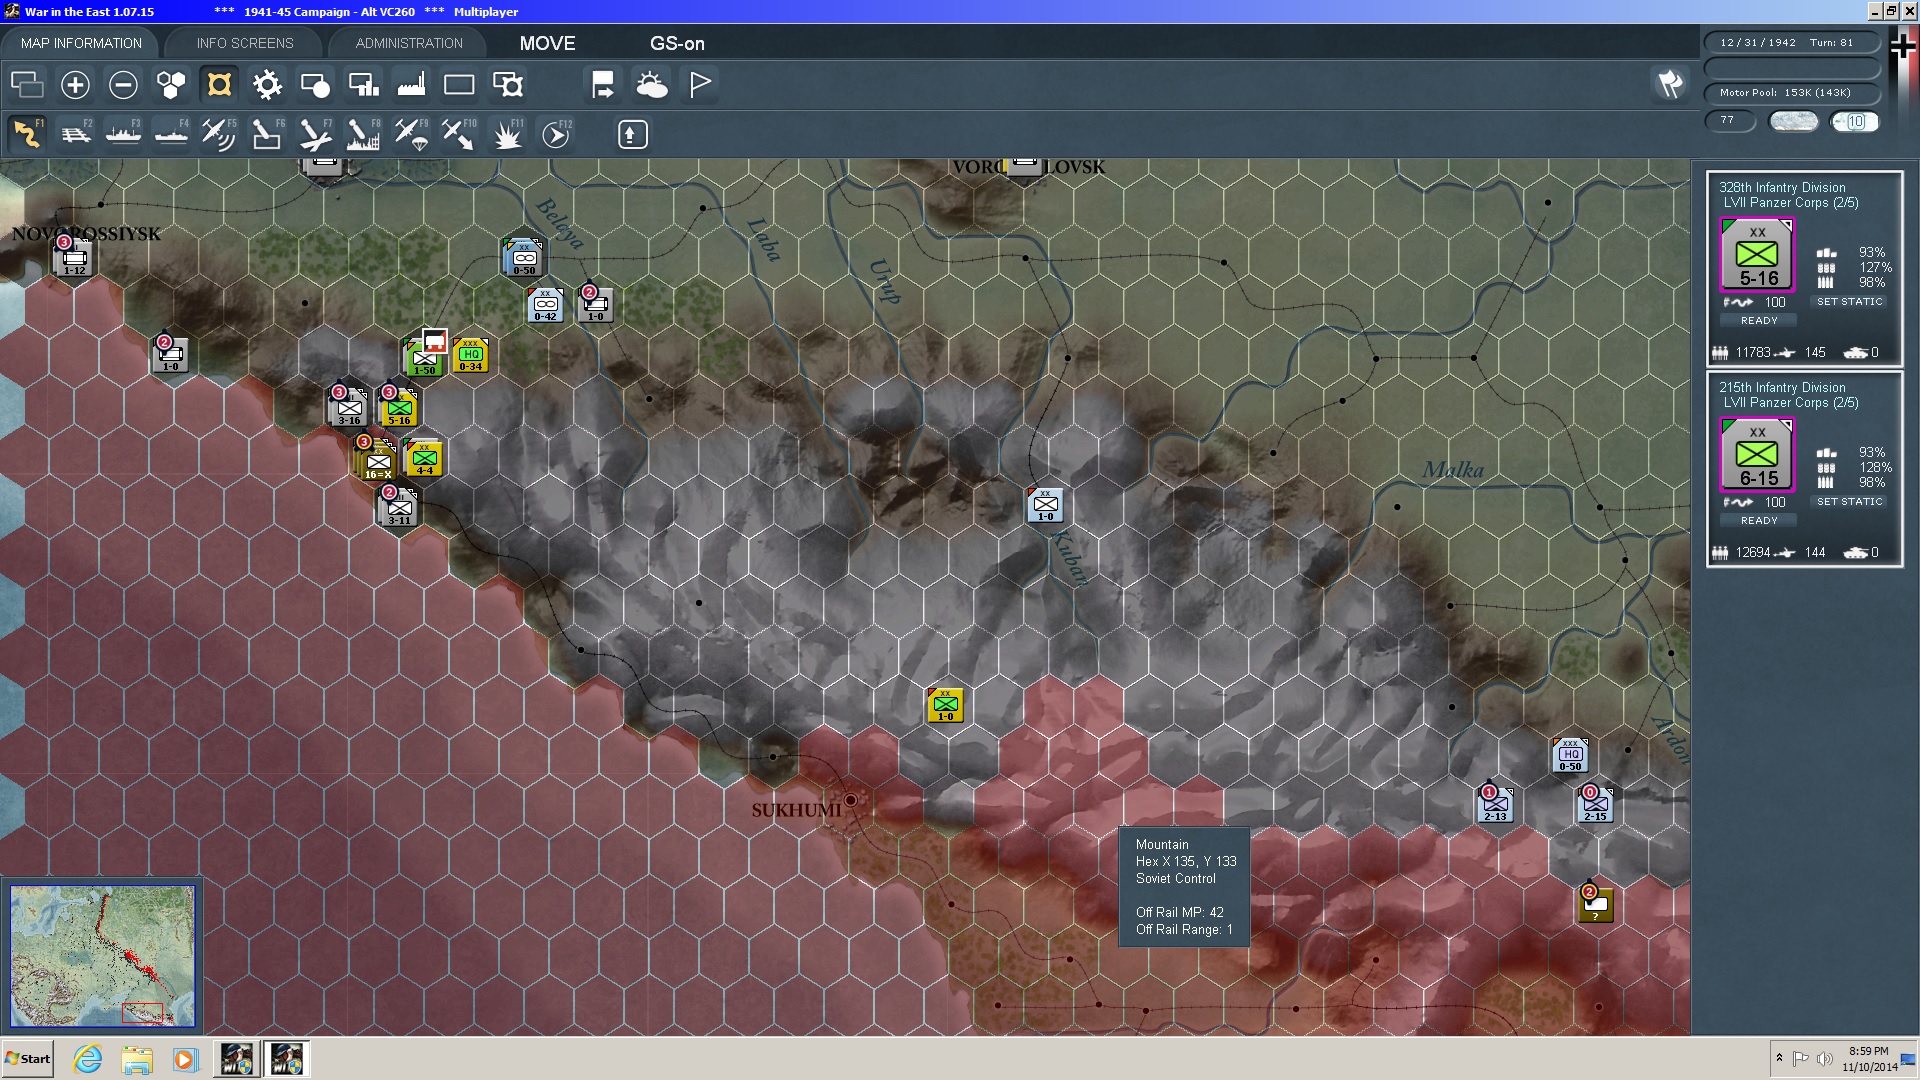Select the 1-12 unit at Novorossiysk
This screenshot has width=1920, height=1080.
coord(74,257)
